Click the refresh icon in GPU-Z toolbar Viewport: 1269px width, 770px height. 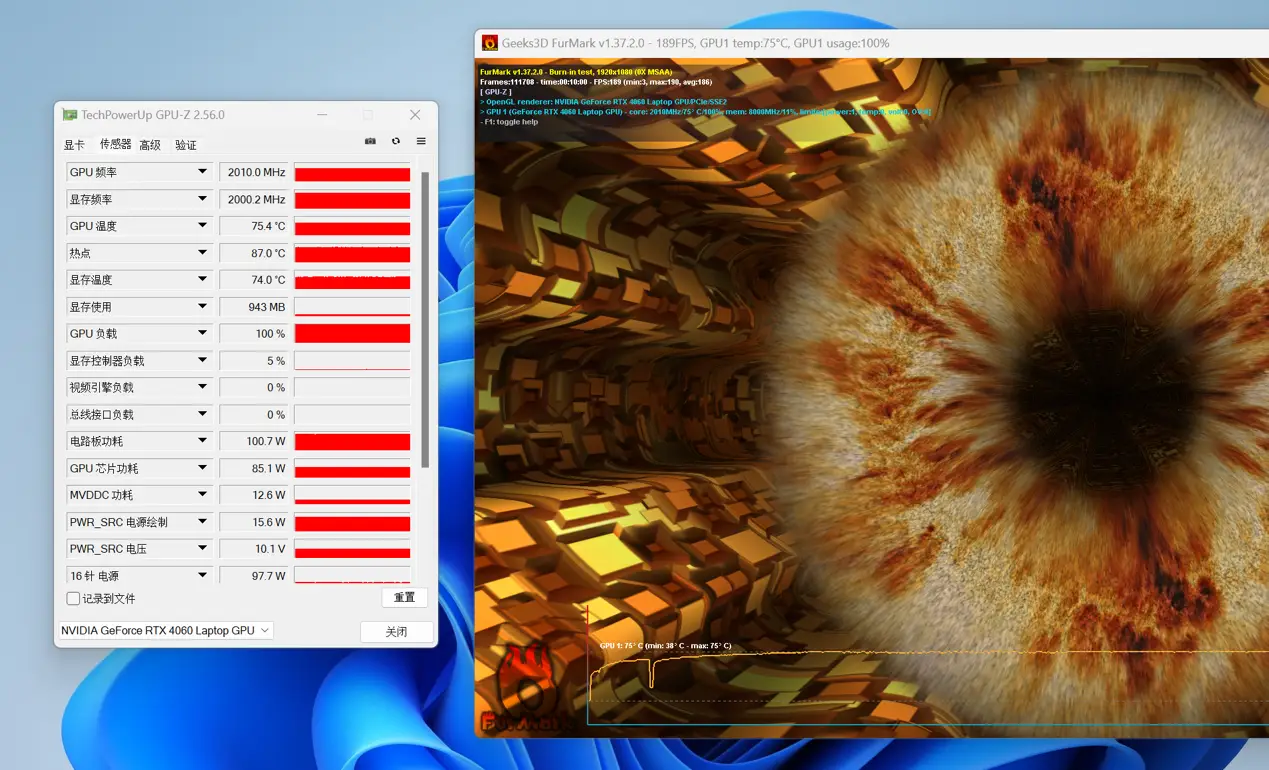(396, 142)
